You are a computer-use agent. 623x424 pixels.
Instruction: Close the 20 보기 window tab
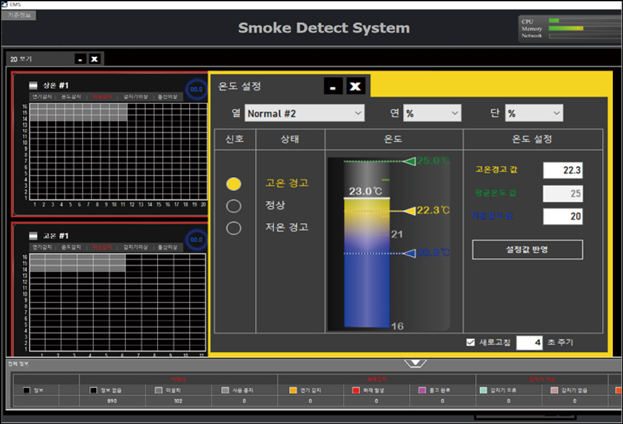click(95, 59)
